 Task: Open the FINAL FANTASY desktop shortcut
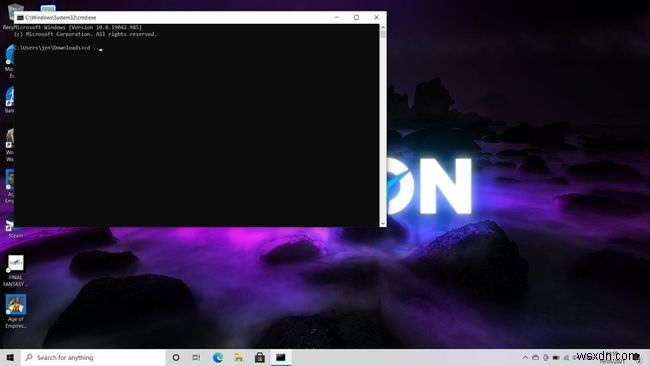(x=16, y=270)
